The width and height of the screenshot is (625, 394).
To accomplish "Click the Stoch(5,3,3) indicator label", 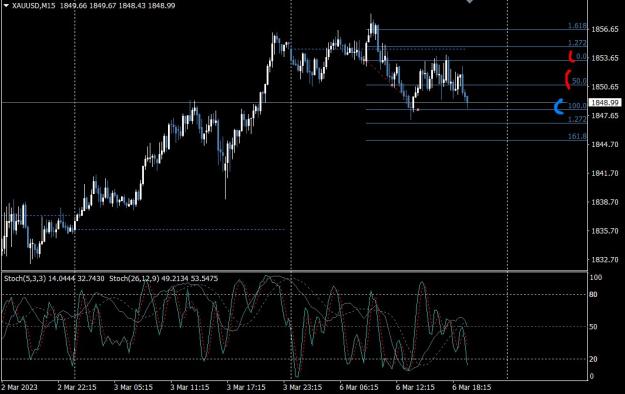I will tap(25, 279).
